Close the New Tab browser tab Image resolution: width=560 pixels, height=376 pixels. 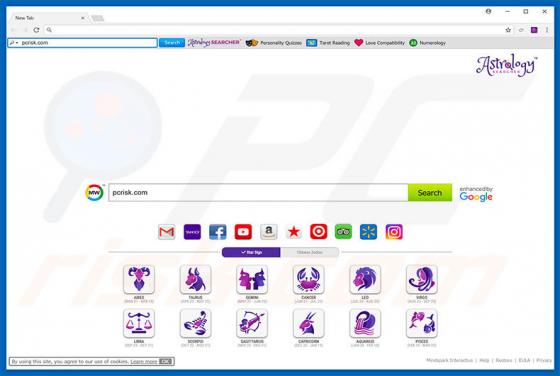tap(82, 18)
